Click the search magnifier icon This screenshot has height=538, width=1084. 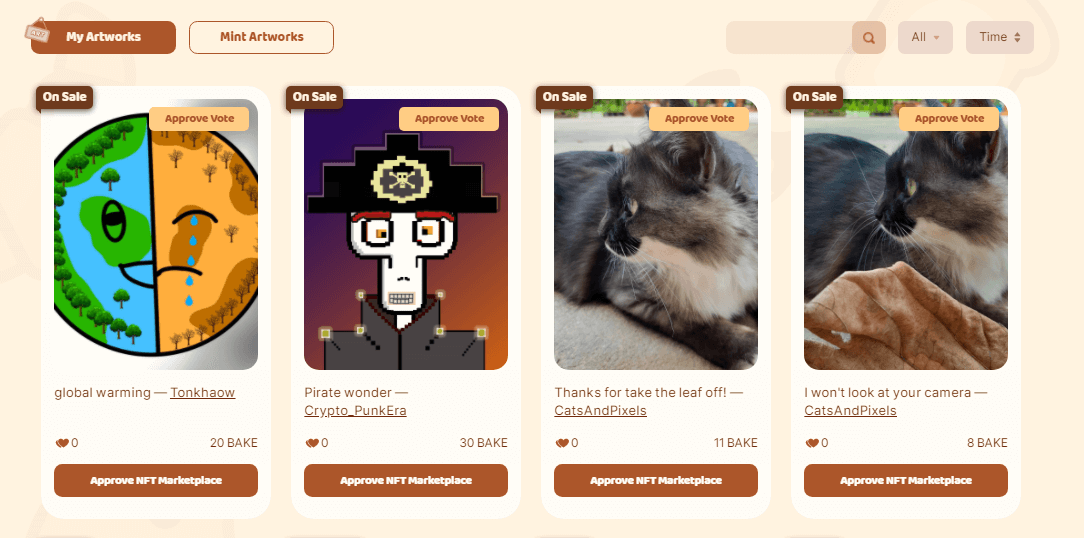[869, 38]
